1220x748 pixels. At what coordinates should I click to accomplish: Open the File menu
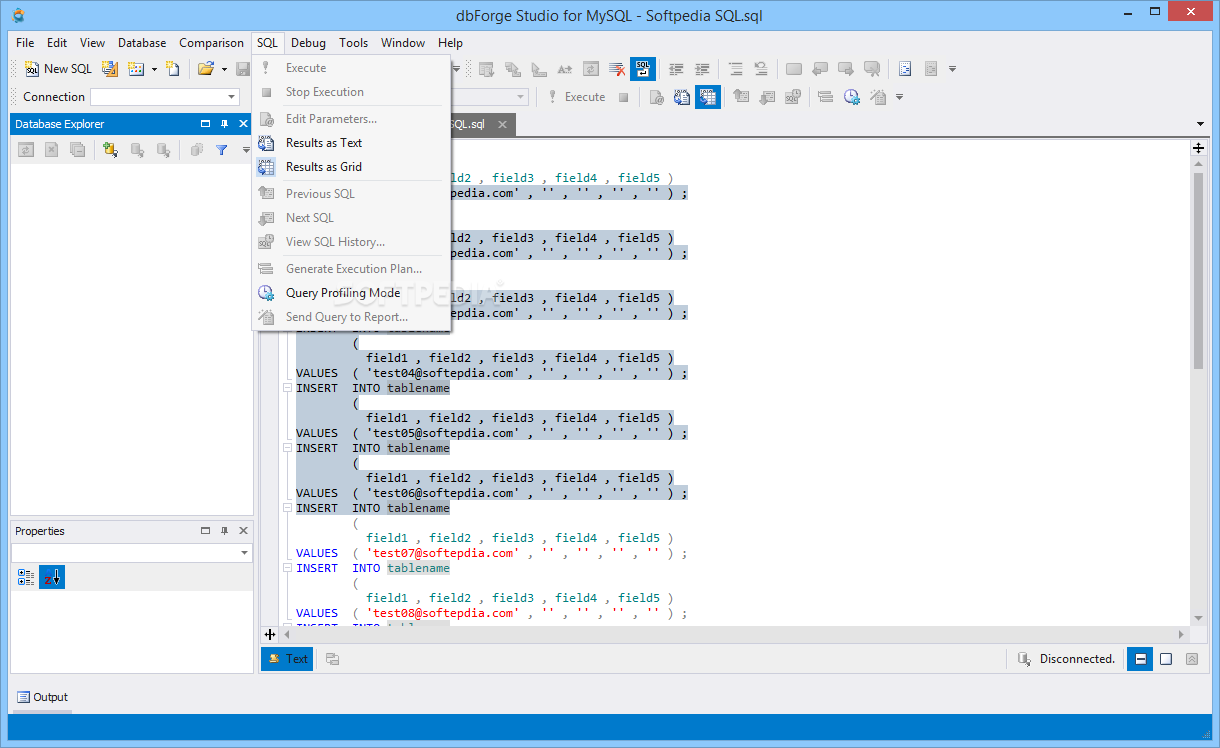(25, 43)
